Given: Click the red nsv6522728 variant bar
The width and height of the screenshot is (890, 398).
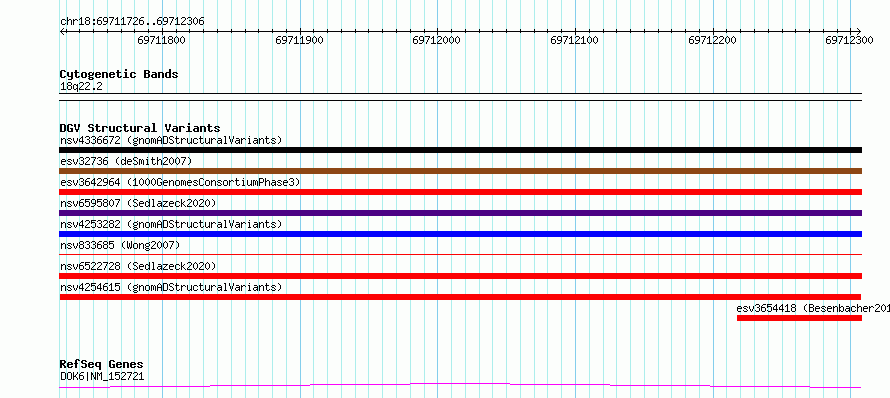Looking at the screenshot, I should pos(460,276).
